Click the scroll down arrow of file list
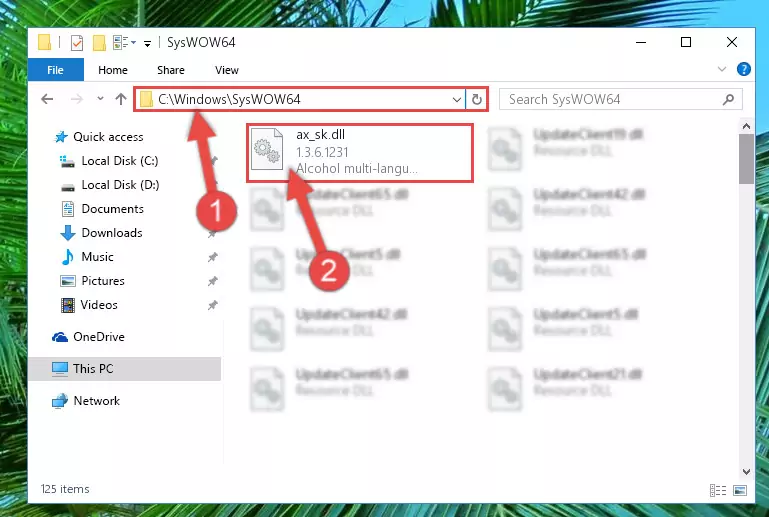Image resolution: width=769 pixels, height=517 pixels. 746,472
